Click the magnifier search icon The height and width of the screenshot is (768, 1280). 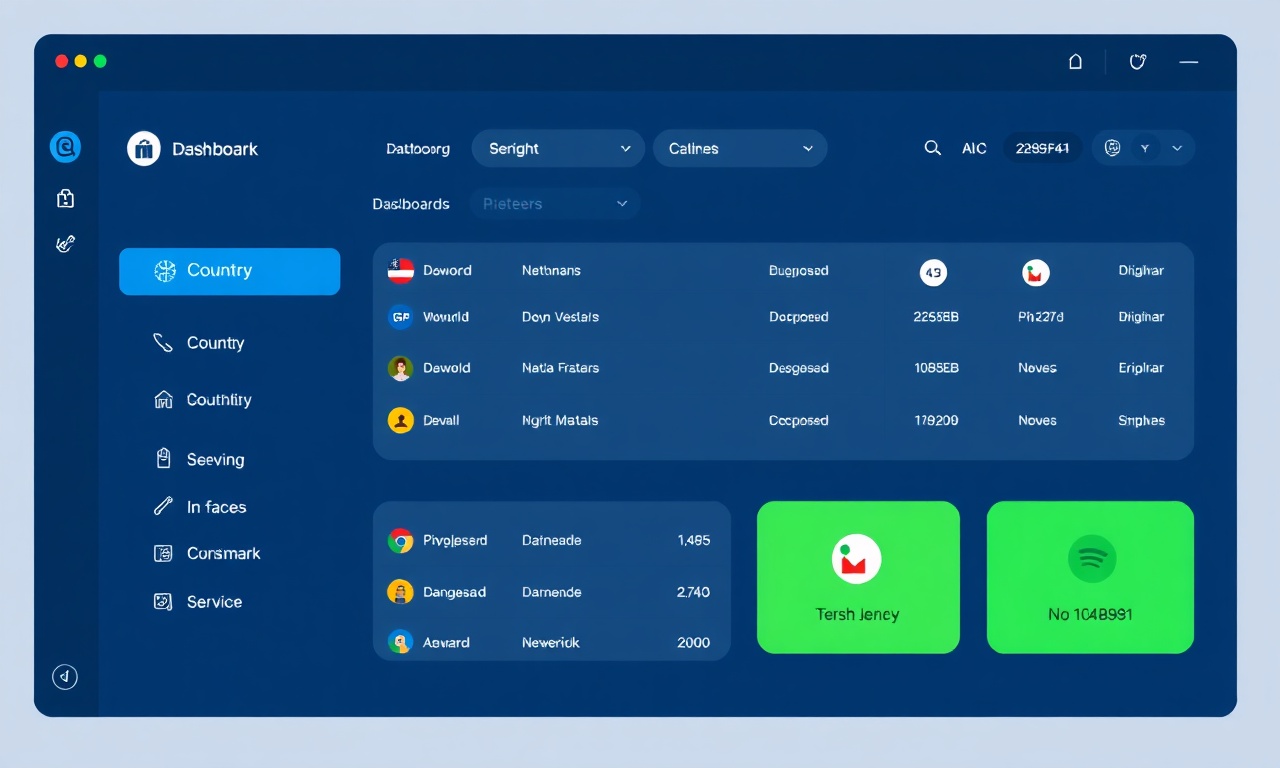point(932,148)
